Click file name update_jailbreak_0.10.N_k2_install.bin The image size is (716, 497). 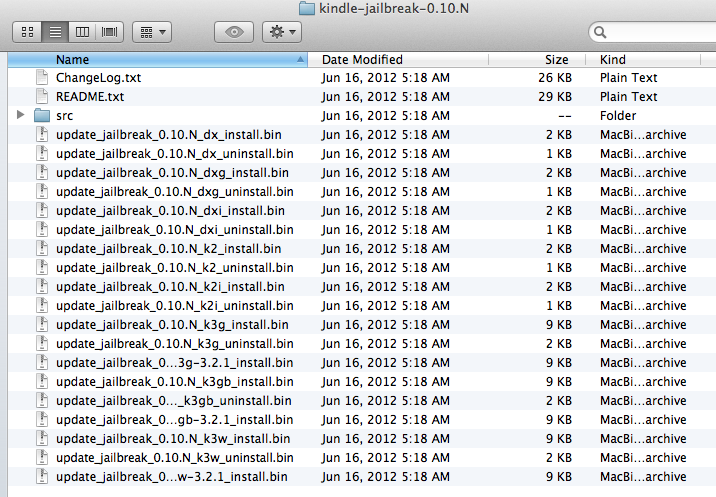point(168,249)
